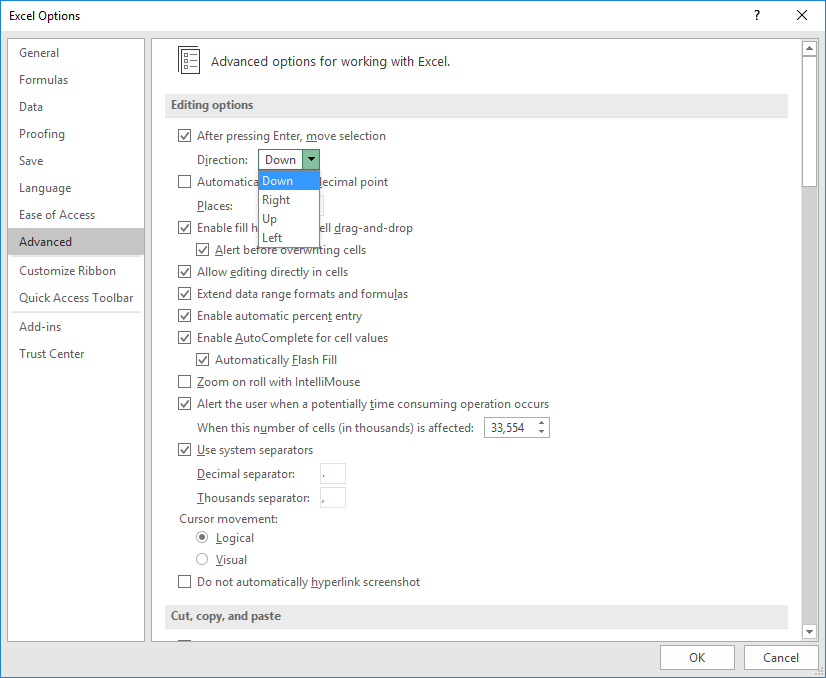The height and width of the screenshot is (678, 826).
Task: Toggle Enable fill handle checkbox
Action: click(184, 228)
